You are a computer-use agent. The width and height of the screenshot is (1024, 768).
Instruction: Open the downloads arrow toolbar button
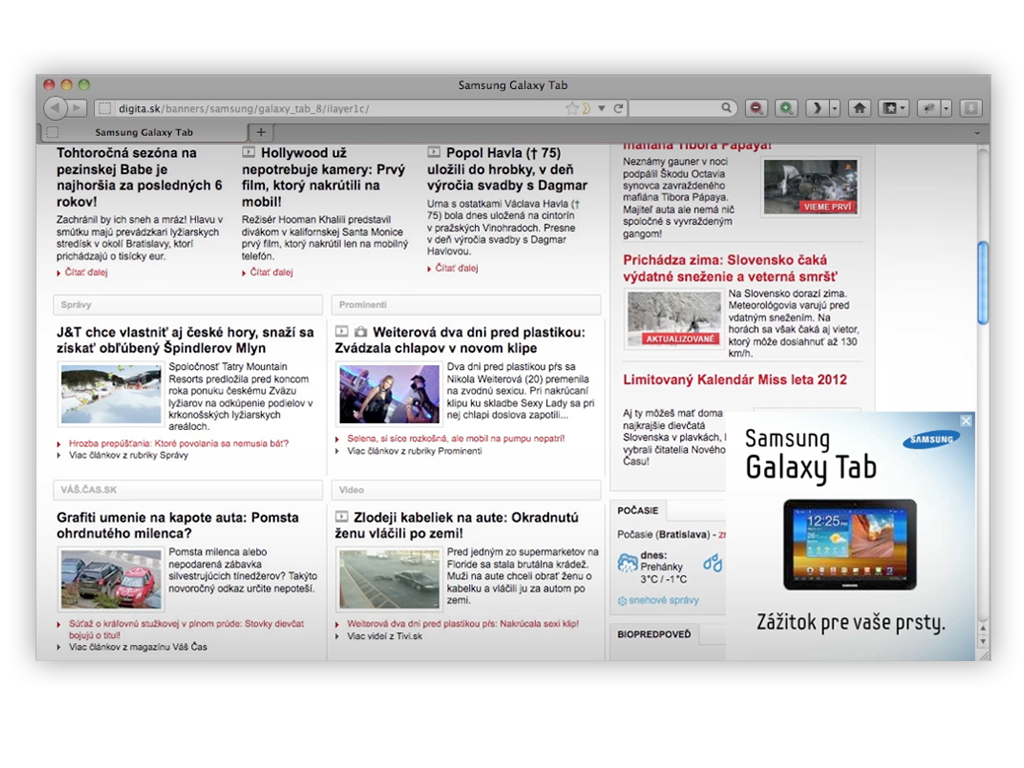[971, 108]
